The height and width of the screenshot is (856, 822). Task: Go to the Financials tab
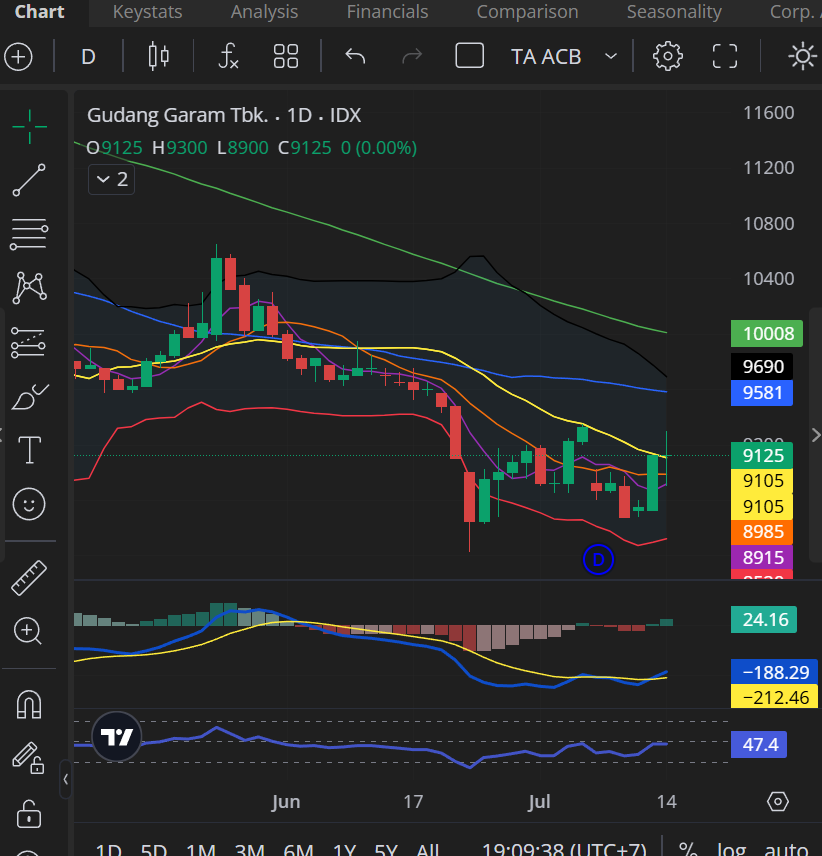click(x=388, y=12)
